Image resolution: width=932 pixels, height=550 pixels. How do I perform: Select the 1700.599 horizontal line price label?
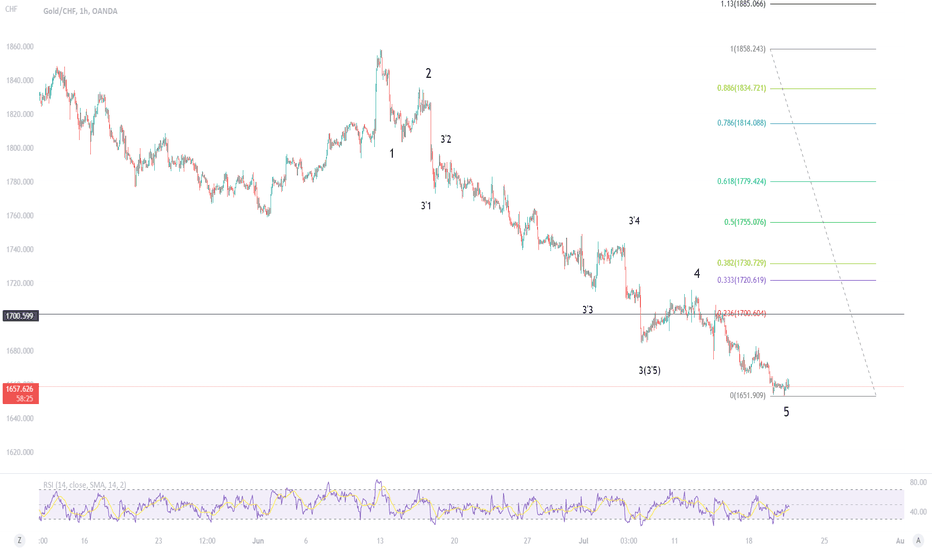[x=20, y=316]
